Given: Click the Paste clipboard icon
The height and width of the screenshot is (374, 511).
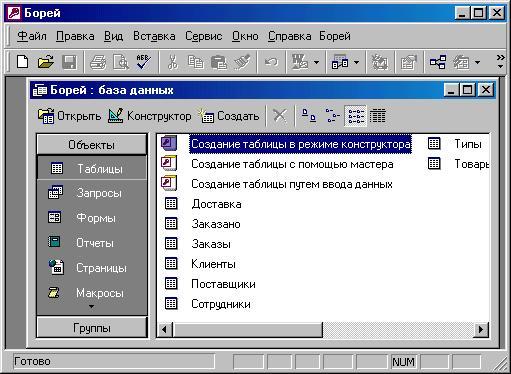Looking at the screenshot, I should [219, 62].
